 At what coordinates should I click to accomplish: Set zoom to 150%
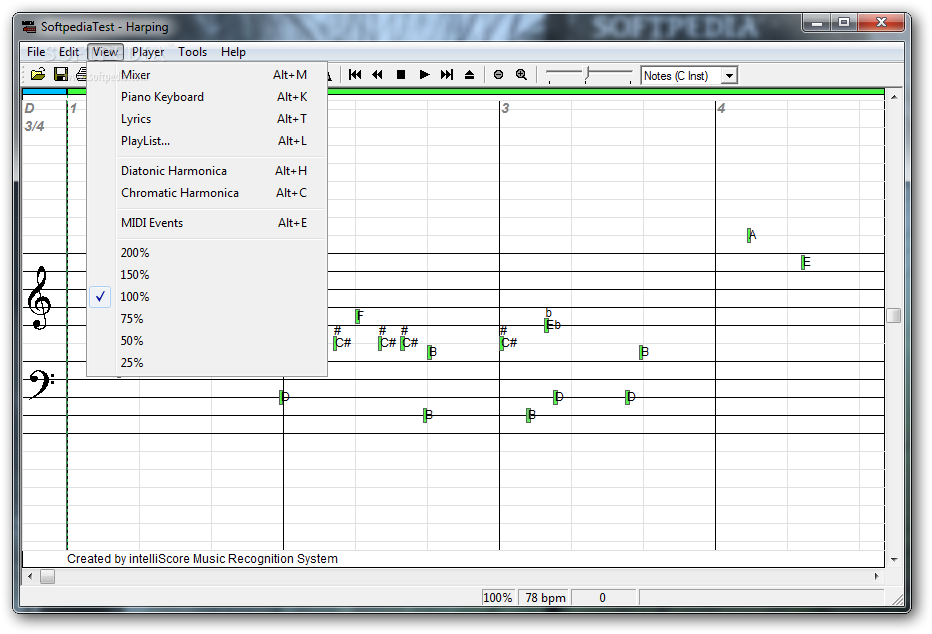pos(207,275)
